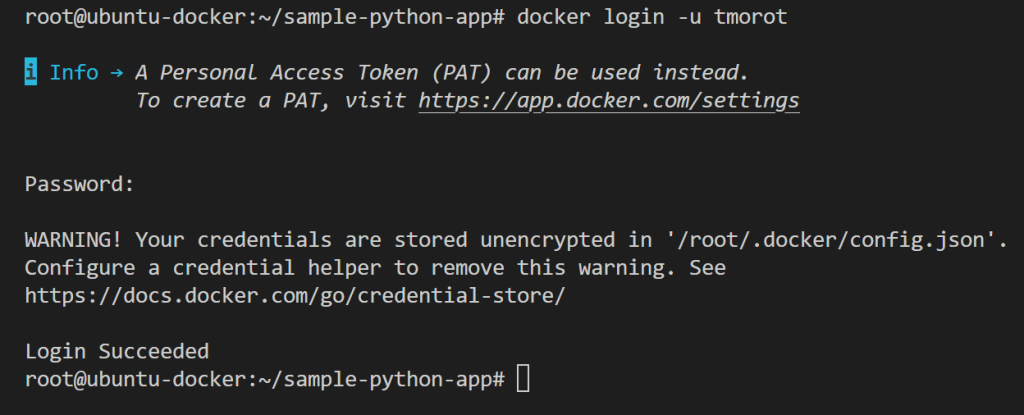Click the '-u' flag in the command
The width and height of the screenshot is (1024, 415).
pos(689,17)
